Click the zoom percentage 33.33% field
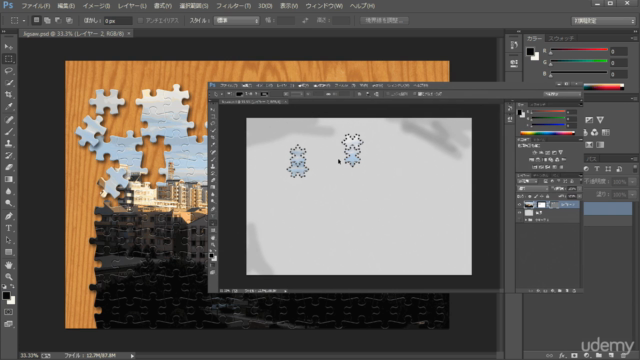This screenshot has width=640, height=360. coord(29,356)
